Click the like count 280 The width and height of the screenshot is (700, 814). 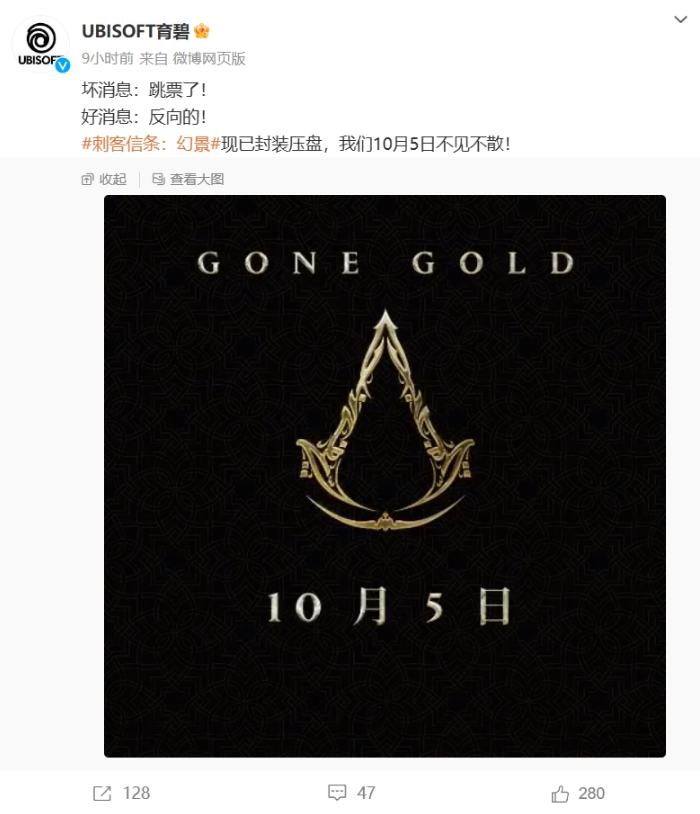click(x=591, y=793)
